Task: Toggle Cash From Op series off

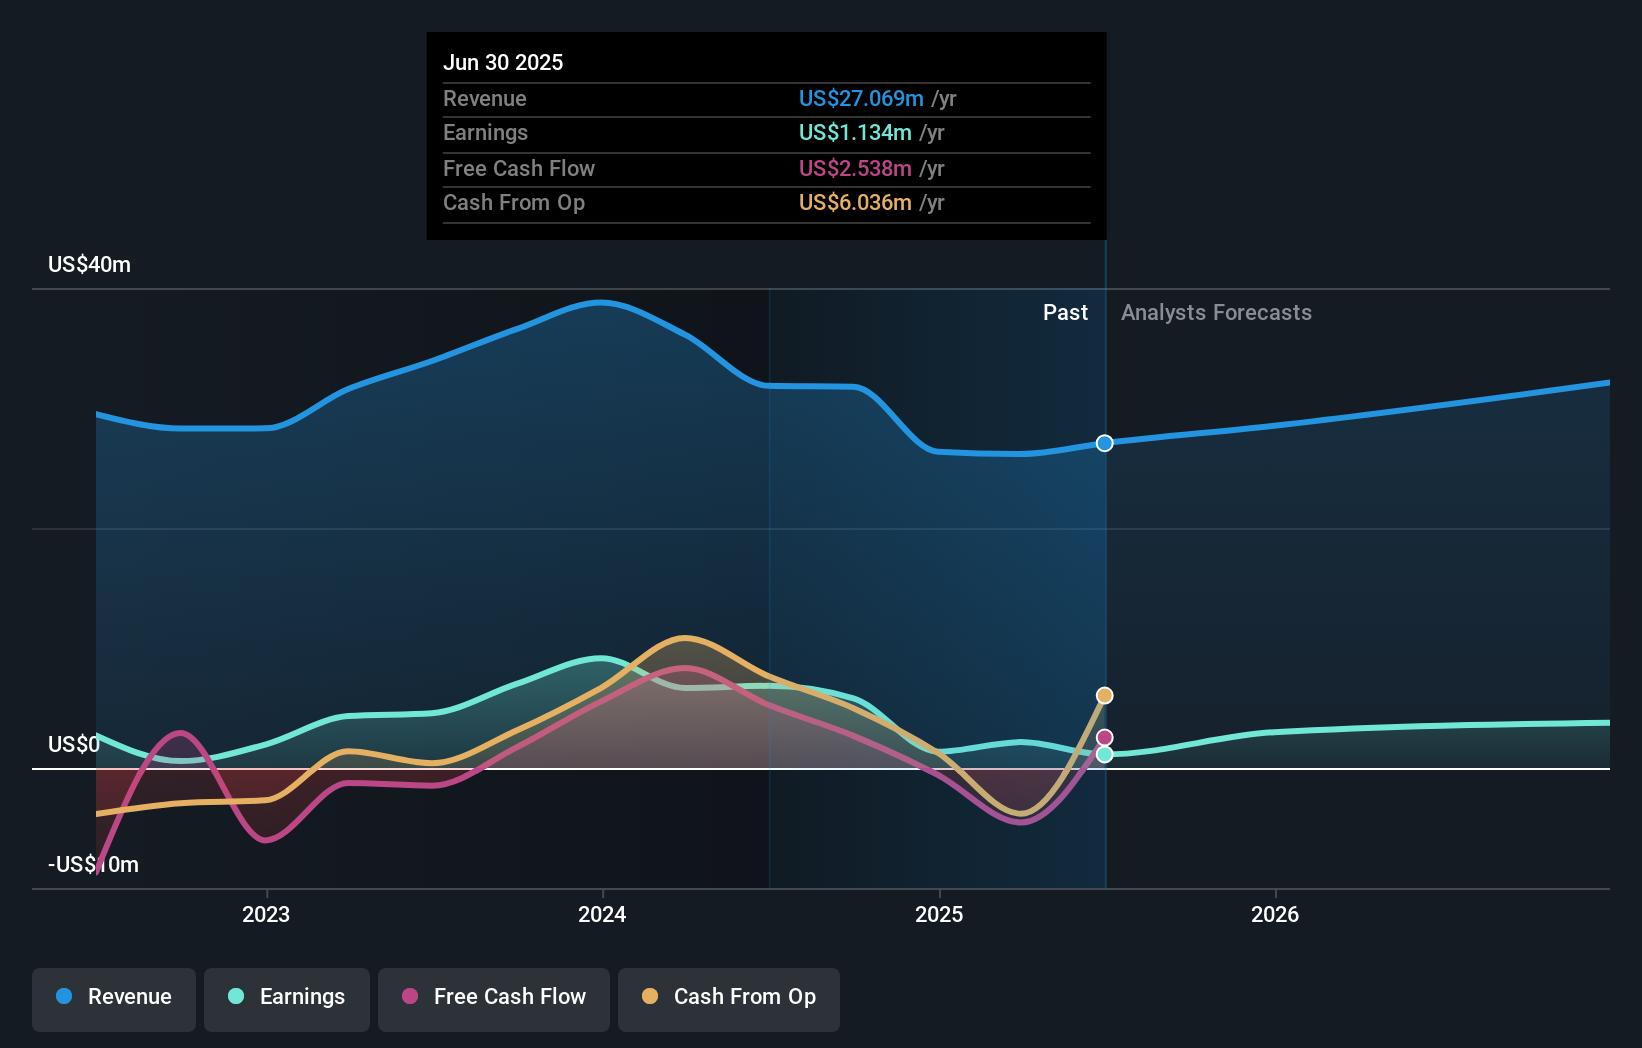Action: (x=729, y=997)
